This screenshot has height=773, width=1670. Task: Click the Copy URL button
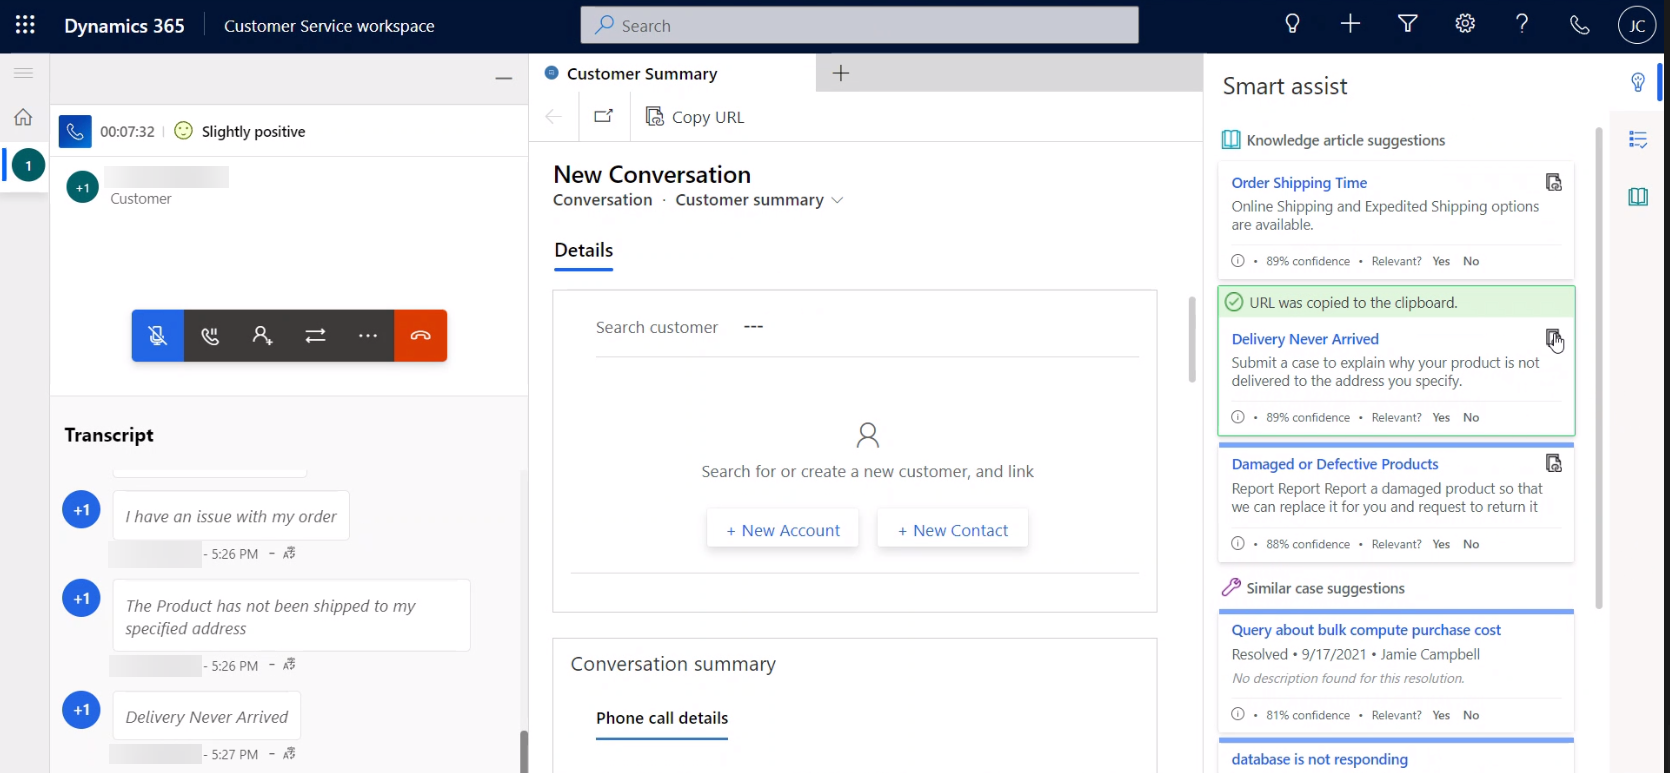point(695,117)
